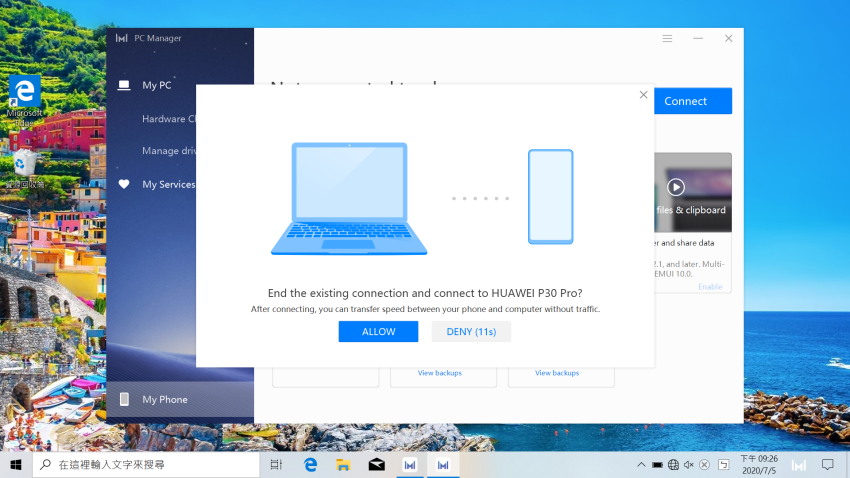The height and width of the screenshot is (478, 850).
Task: Click the laptop illustration in the dialog
Action: [x=349, y=198]
